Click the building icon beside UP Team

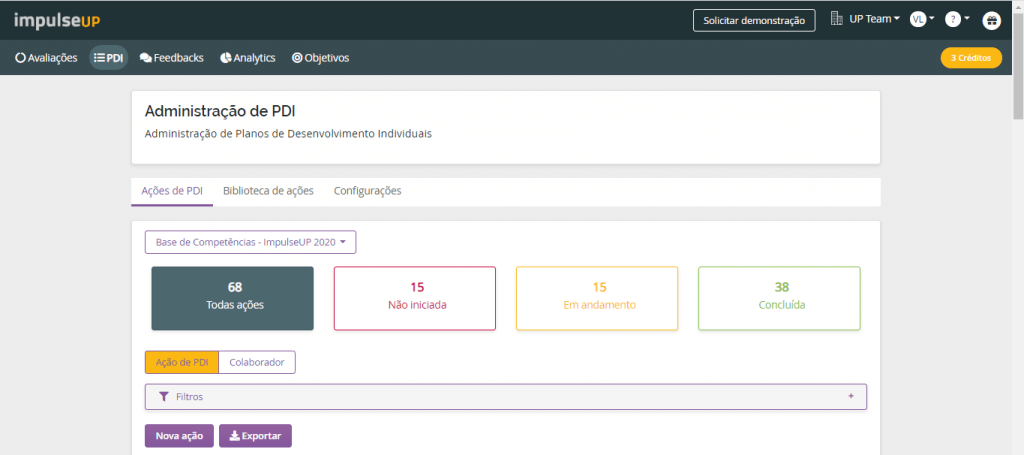837,19
